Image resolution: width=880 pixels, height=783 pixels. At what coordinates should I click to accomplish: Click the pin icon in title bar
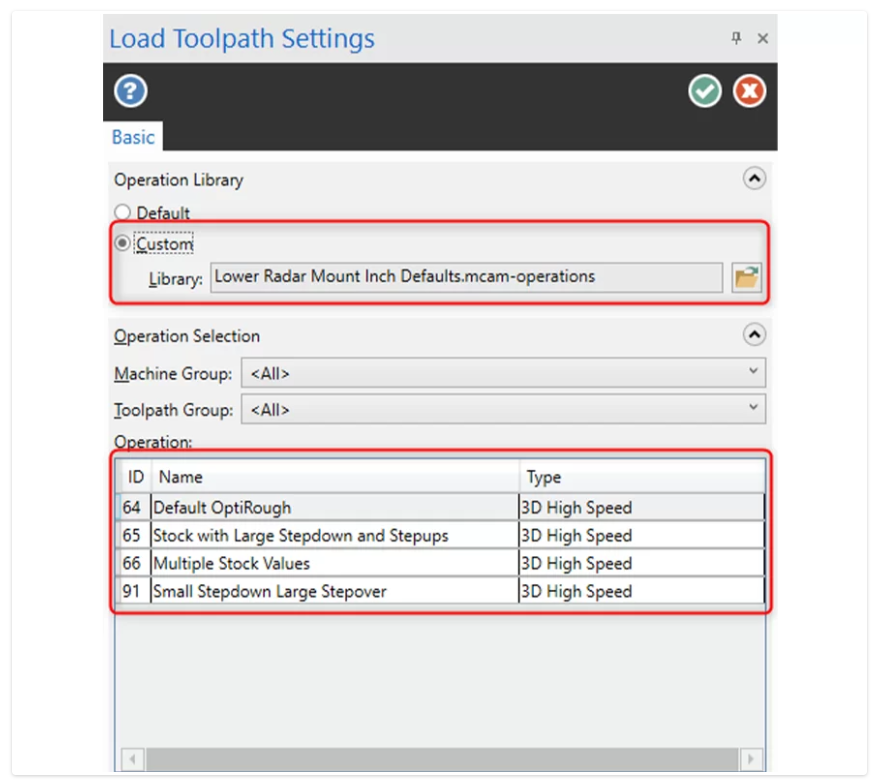coord(737,38)
